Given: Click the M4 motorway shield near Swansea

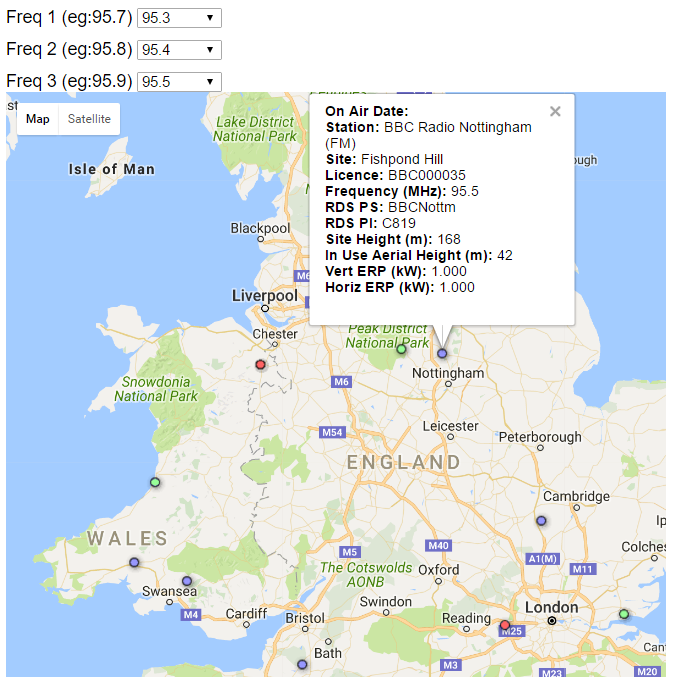Looking at the screenshot, I should [x=191, y=615].
